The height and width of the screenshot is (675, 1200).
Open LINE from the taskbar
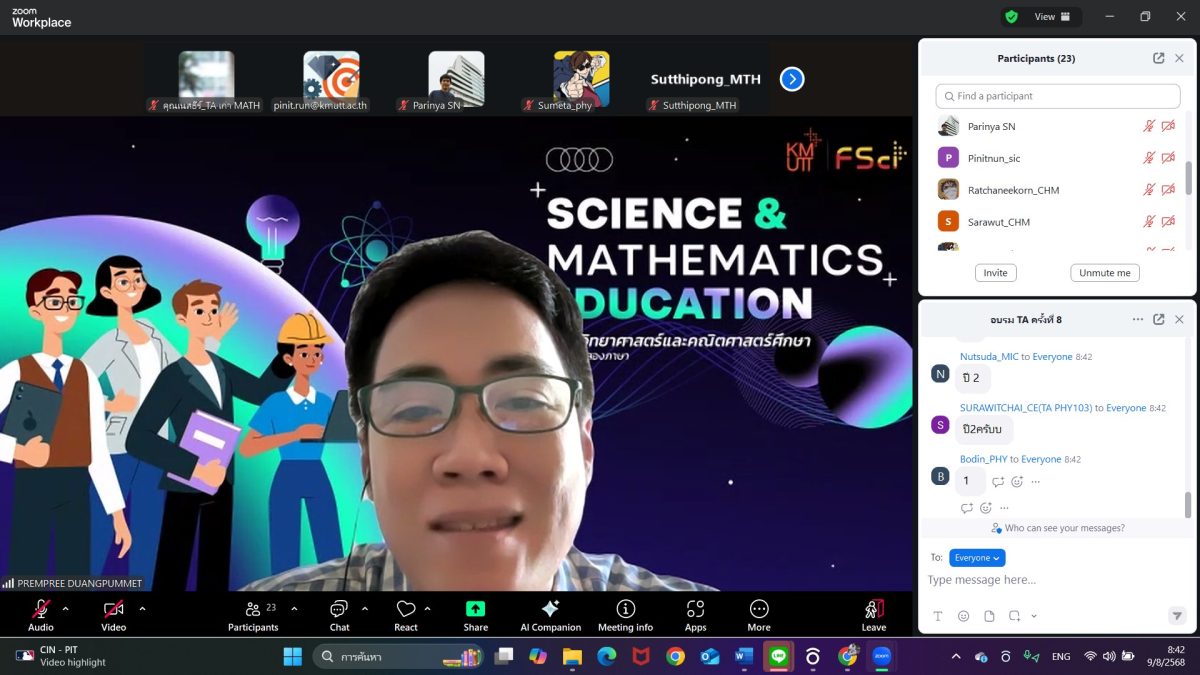pos(778,656)
